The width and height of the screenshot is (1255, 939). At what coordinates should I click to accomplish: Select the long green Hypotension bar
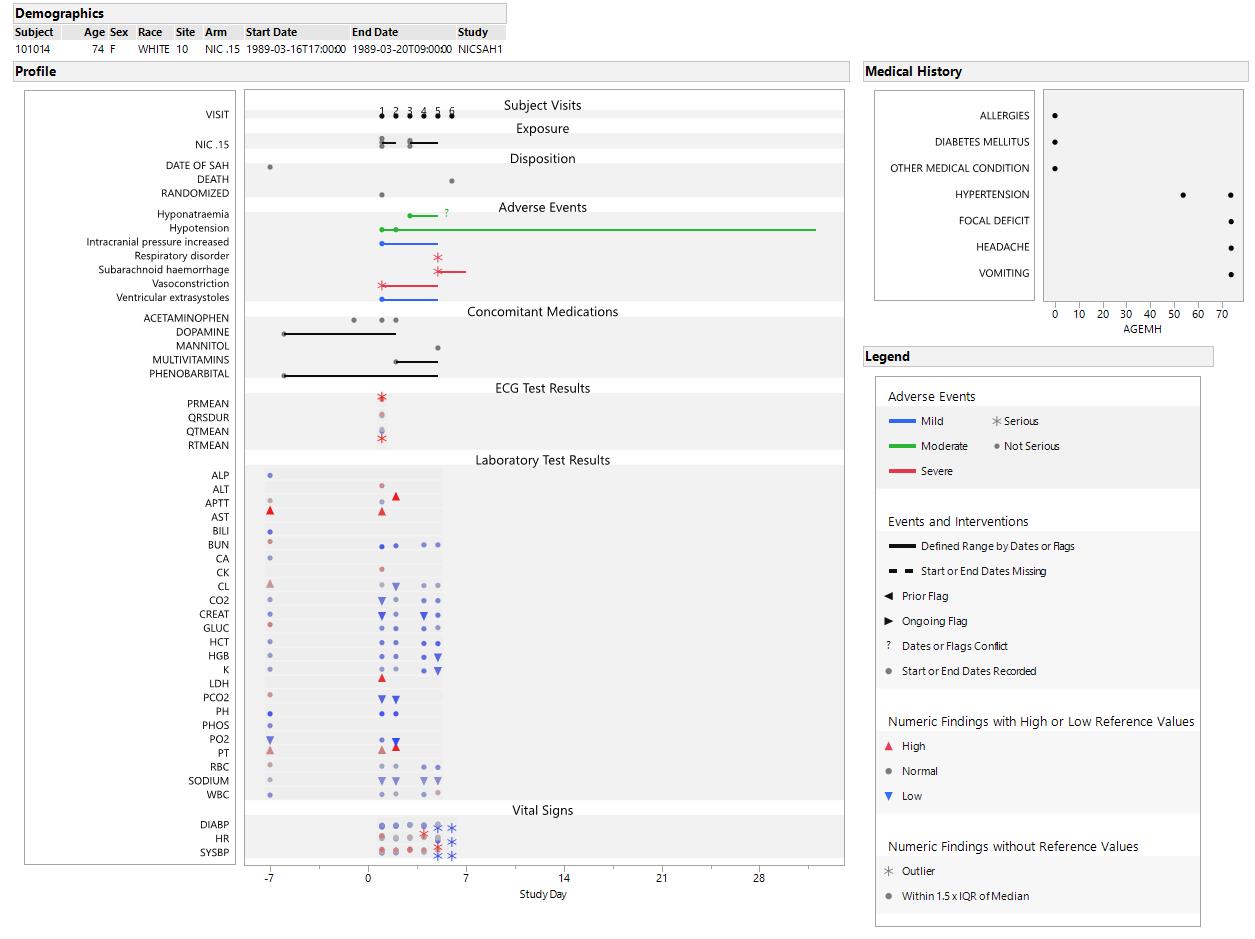pyautogui.click(x=600, y=230)
